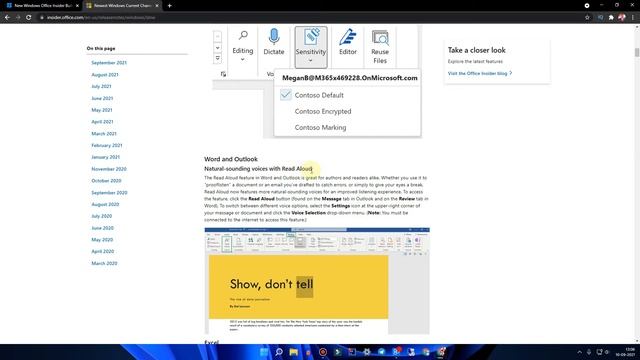Jump to September 2020 section
The height and width of the screenshot is (360, 640).
tap(109, 193)
